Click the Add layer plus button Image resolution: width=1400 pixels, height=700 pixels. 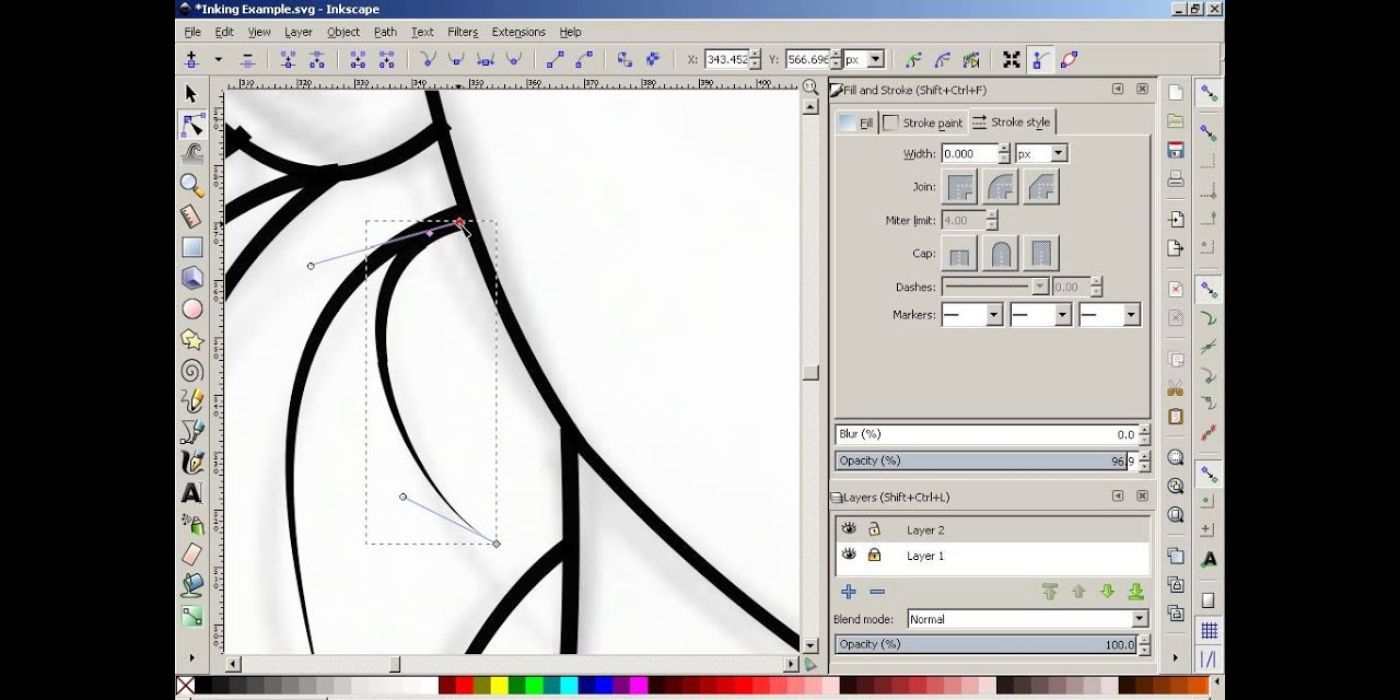tap(848, 591)
